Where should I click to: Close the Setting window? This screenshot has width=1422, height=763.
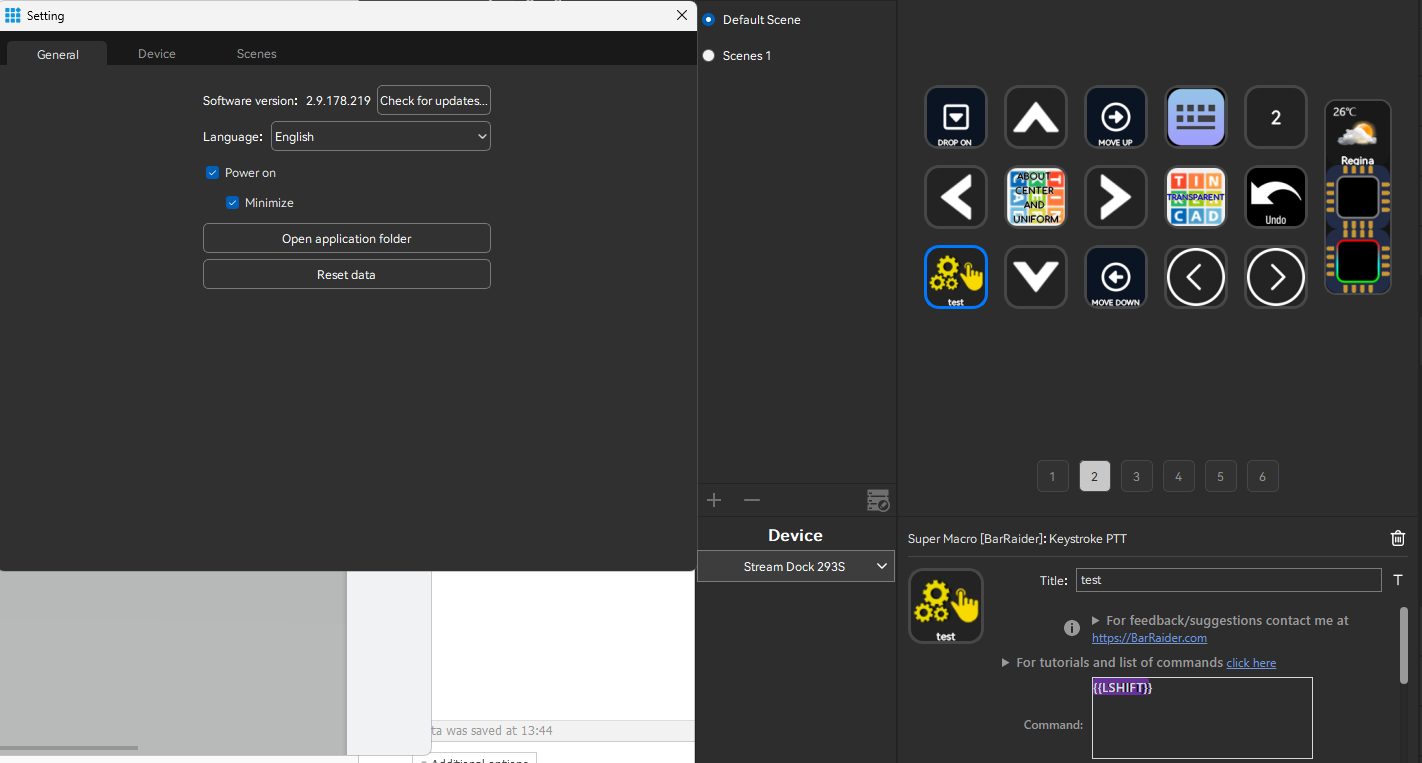682,15
